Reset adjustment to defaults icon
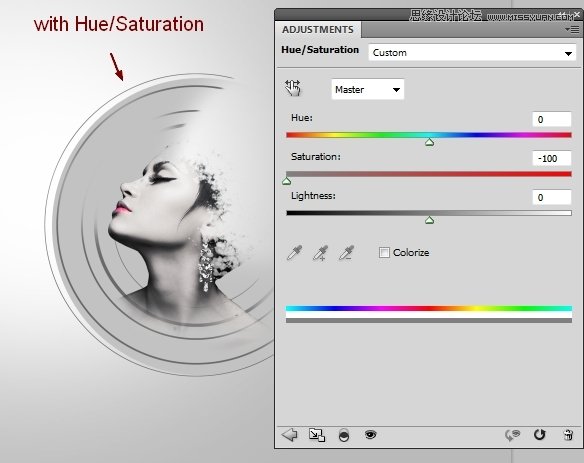 539,434
